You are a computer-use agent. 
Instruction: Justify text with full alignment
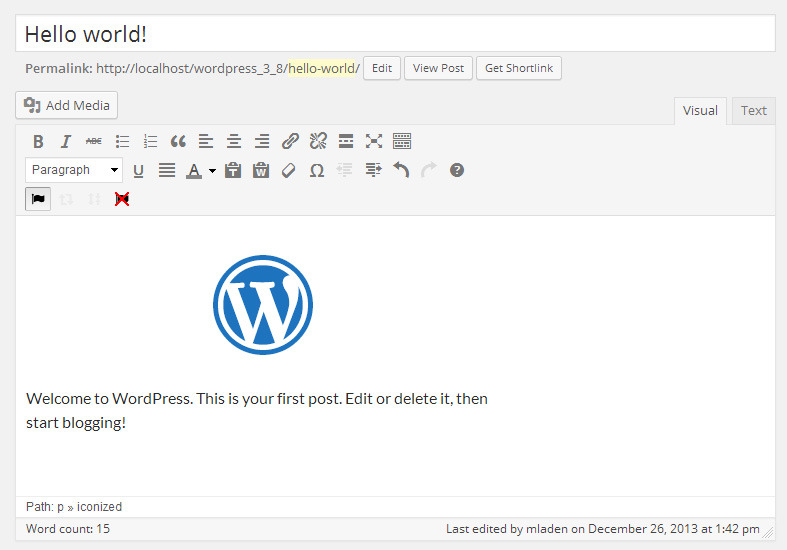pos(167,171)
